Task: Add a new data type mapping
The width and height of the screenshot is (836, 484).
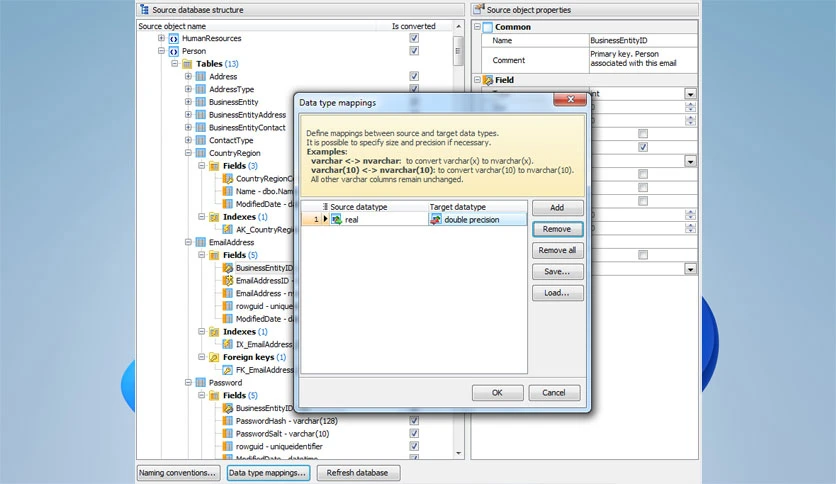Action: tap(557, 208)
